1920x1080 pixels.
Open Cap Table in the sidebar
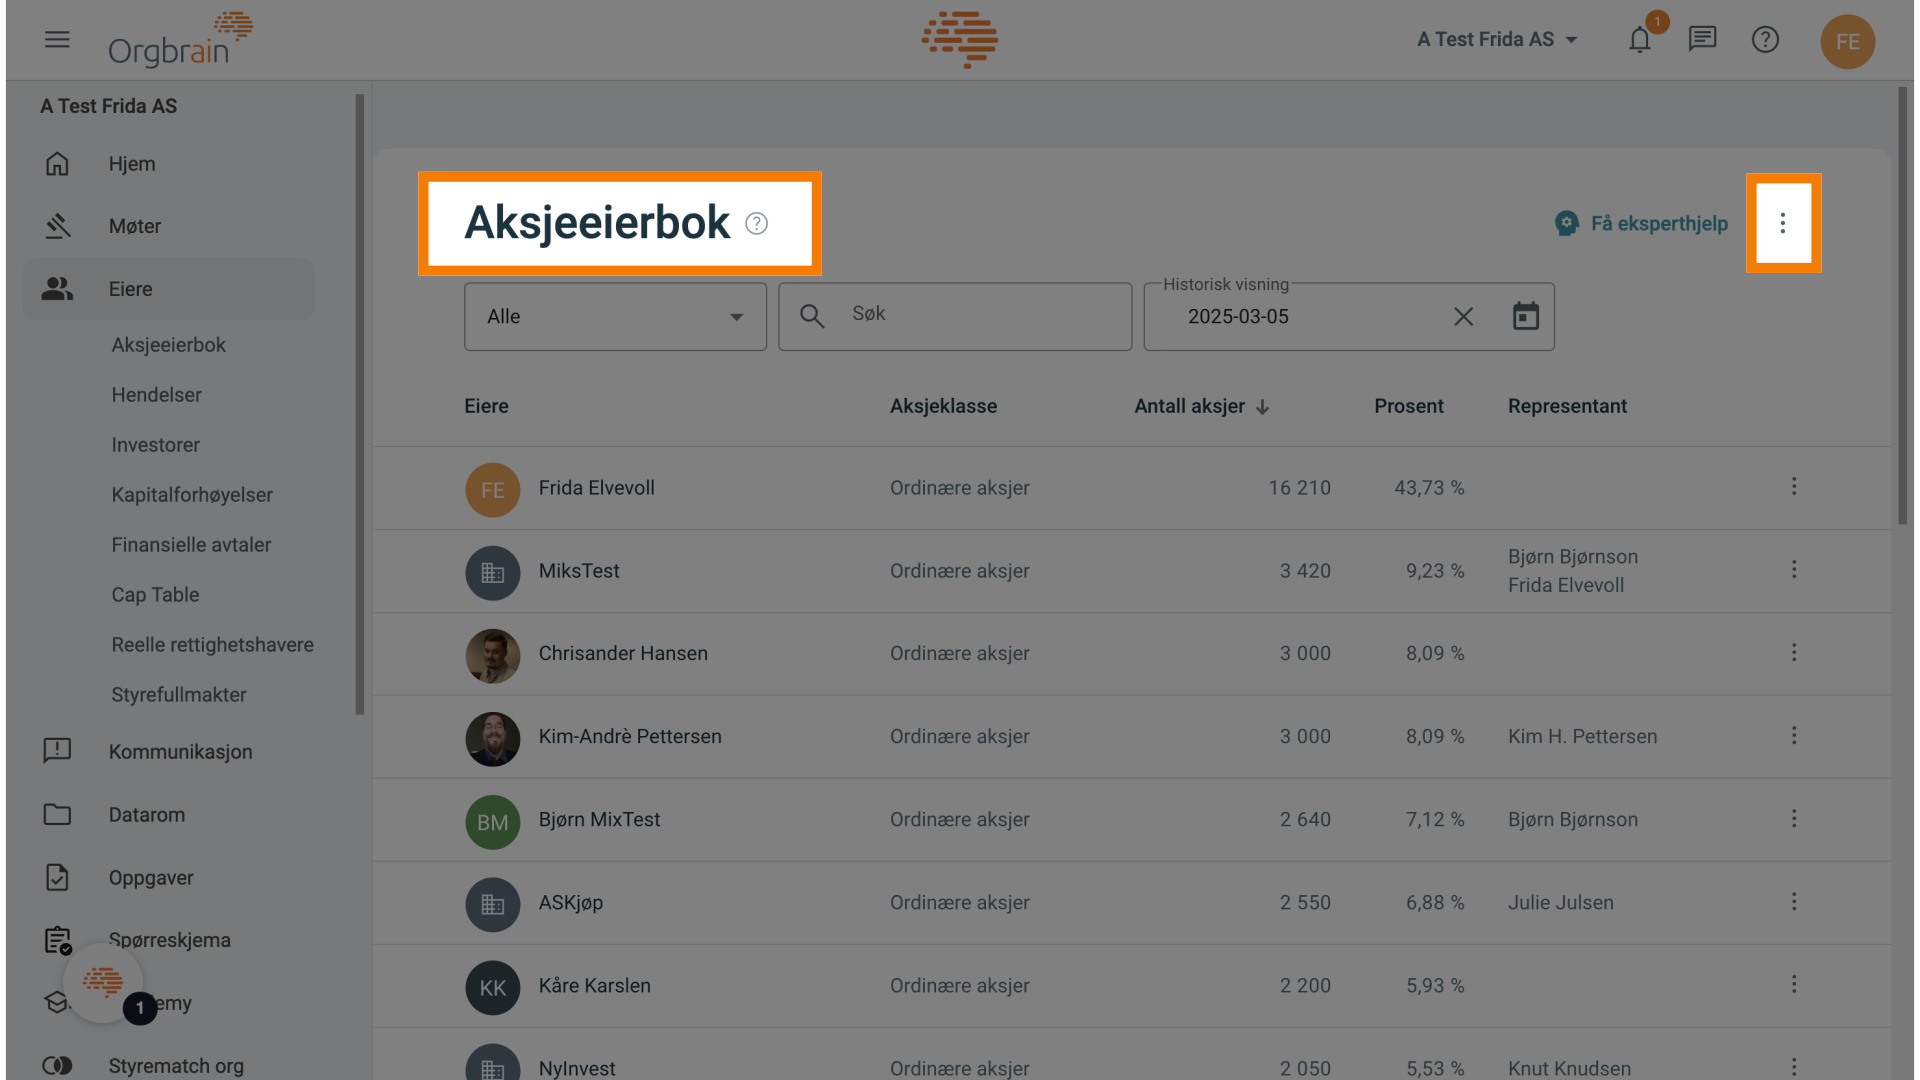(x=155, y=595)
